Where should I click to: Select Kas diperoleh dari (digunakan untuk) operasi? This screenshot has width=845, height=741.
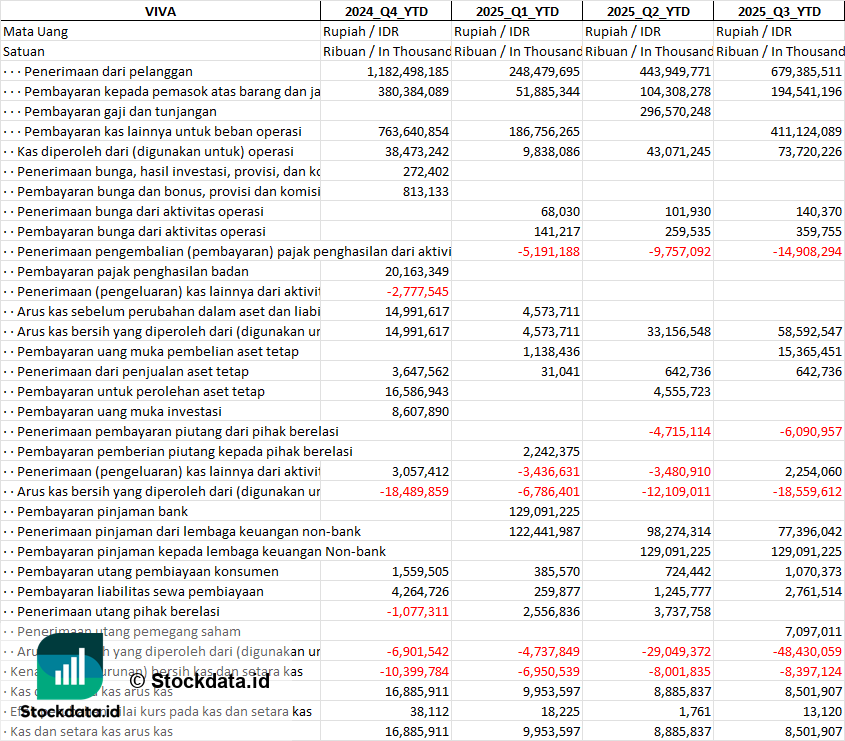[x=155, y=151]
